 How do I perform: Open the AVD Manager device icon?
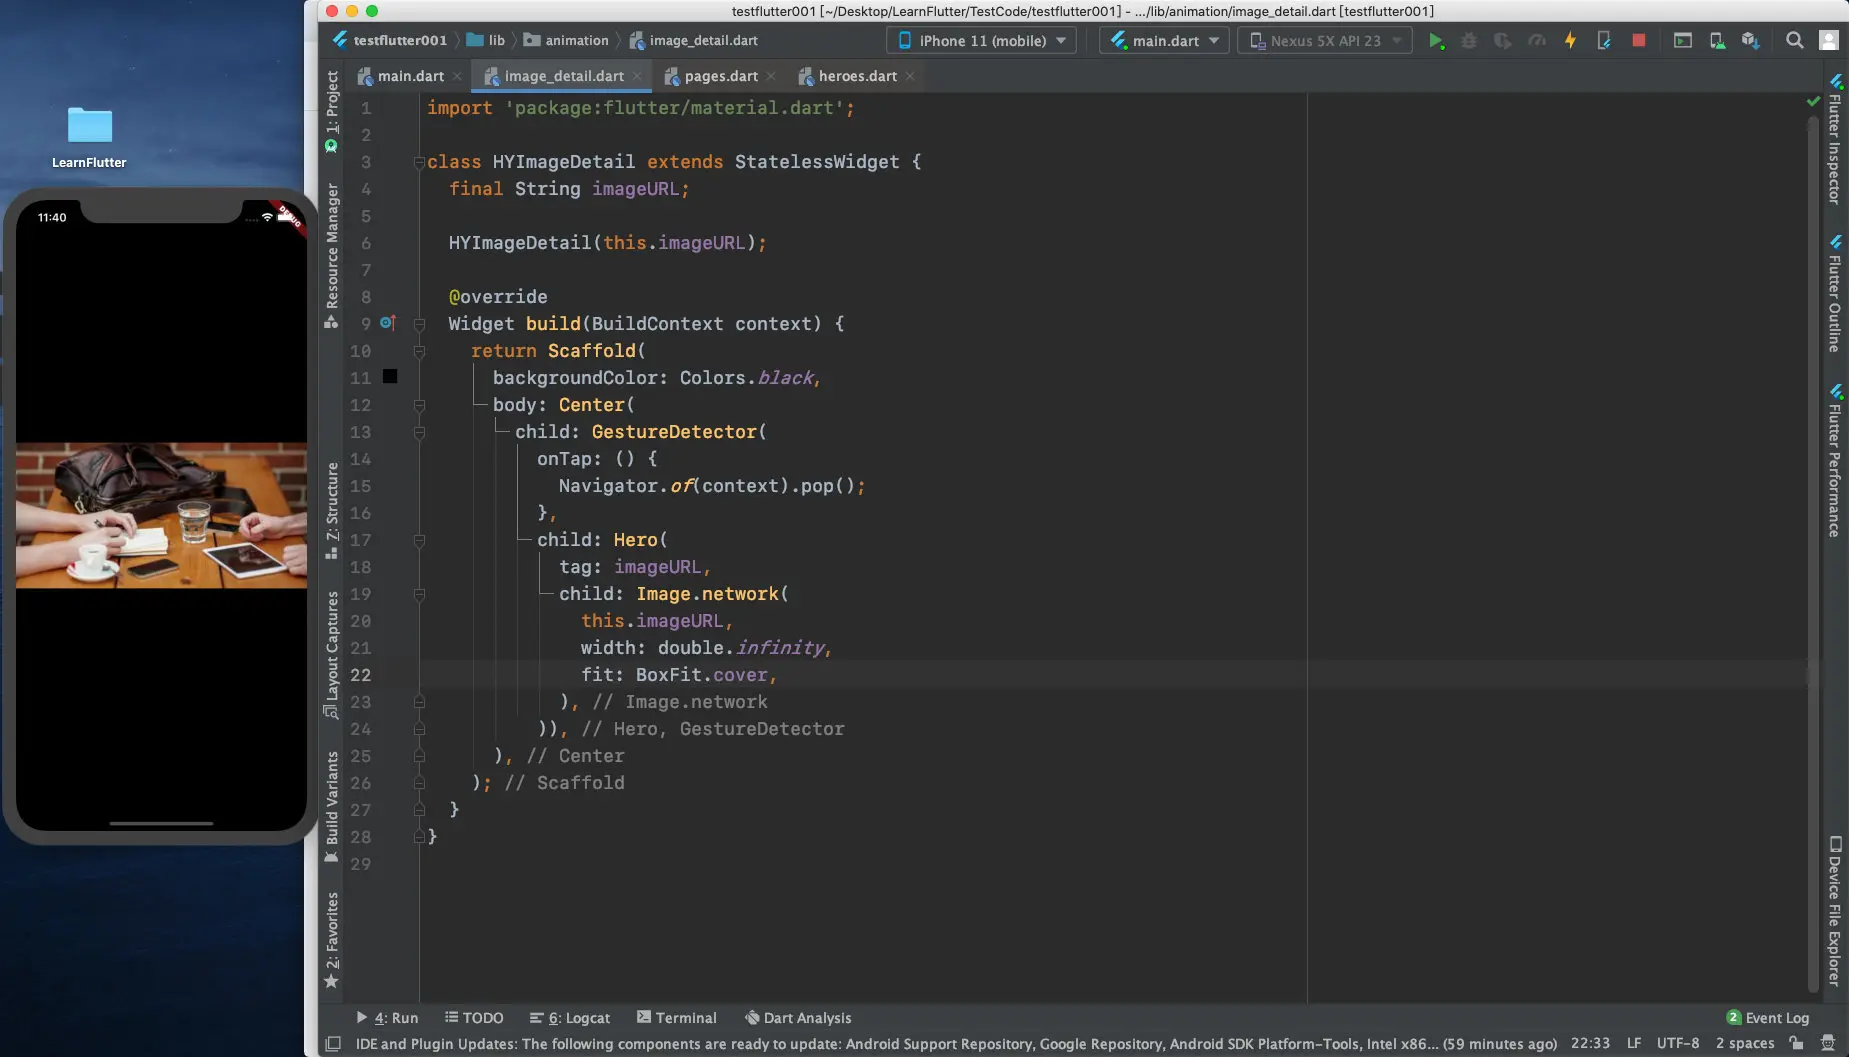[1717, 41]
